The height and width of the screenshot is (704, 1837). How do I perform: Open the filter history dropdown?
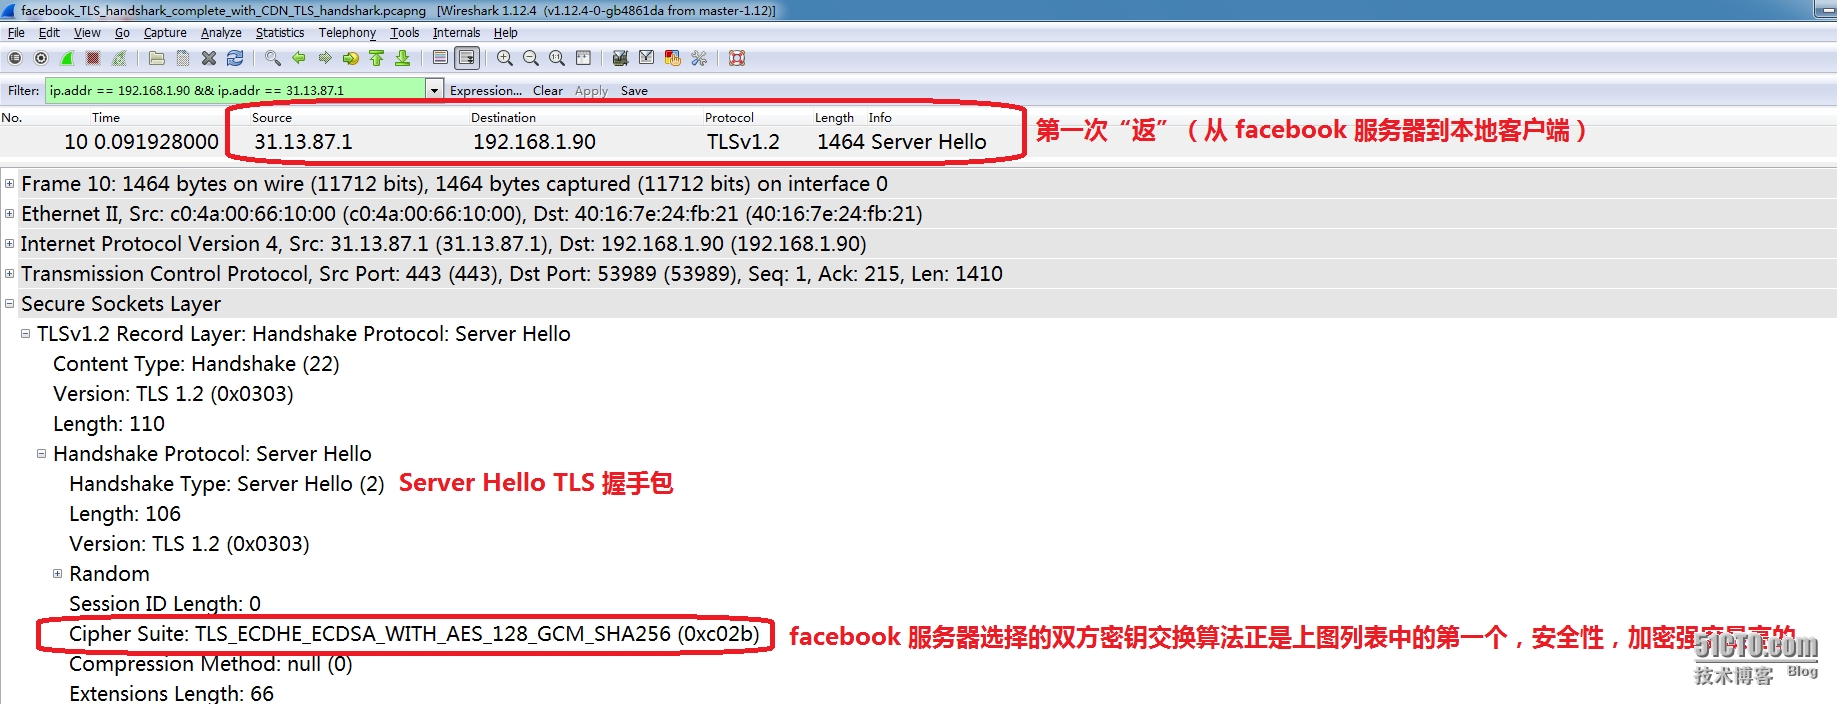pos(434,90)
